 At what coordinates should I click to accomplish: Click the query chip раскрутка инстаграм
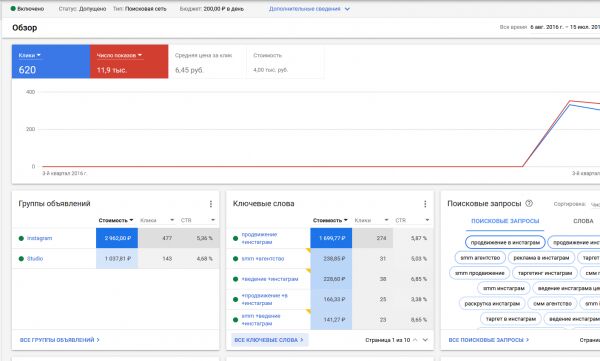point(492,304)
